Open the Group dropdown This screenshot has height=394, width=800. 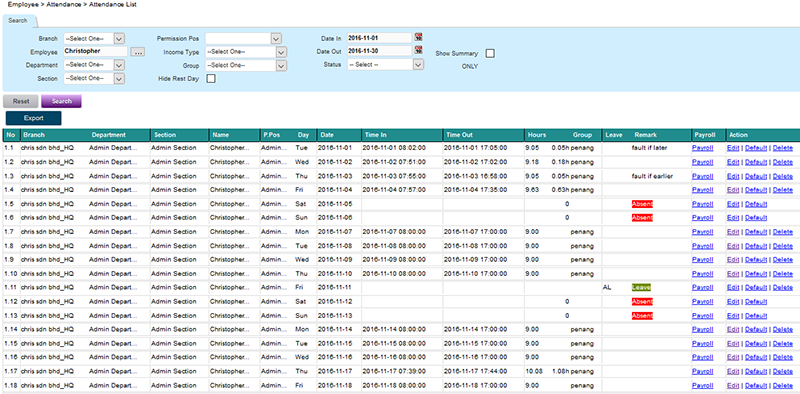(281, 65)
